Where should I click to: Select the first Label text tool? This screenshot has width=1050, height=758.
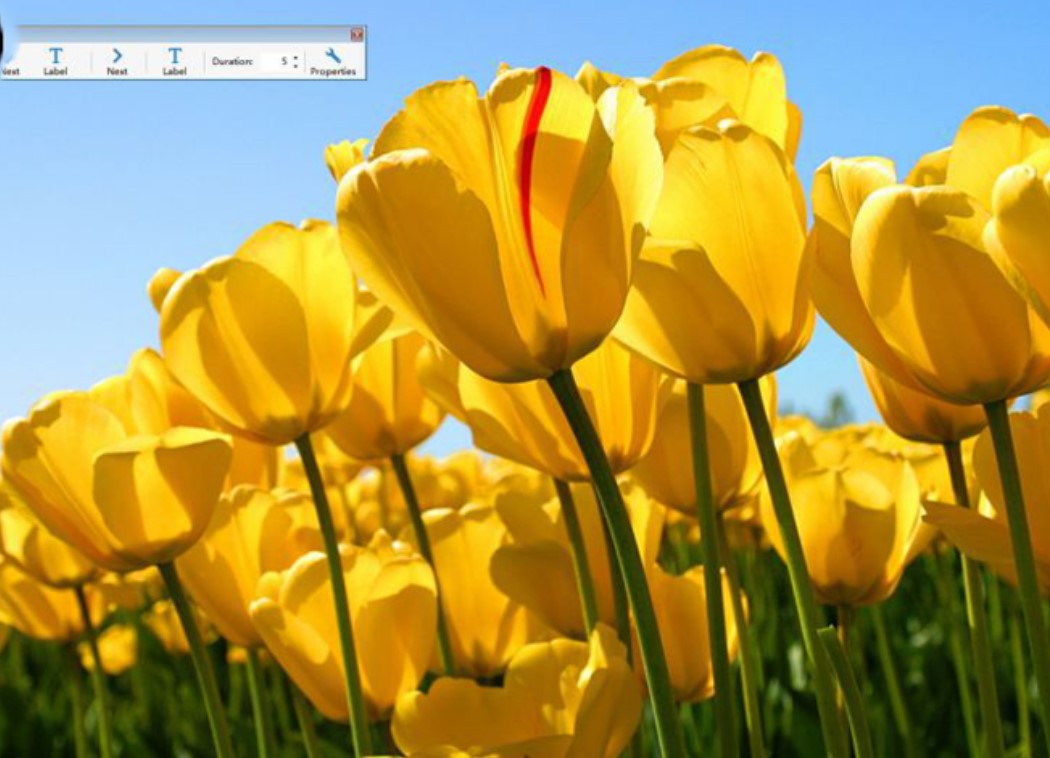coord(55,58)
